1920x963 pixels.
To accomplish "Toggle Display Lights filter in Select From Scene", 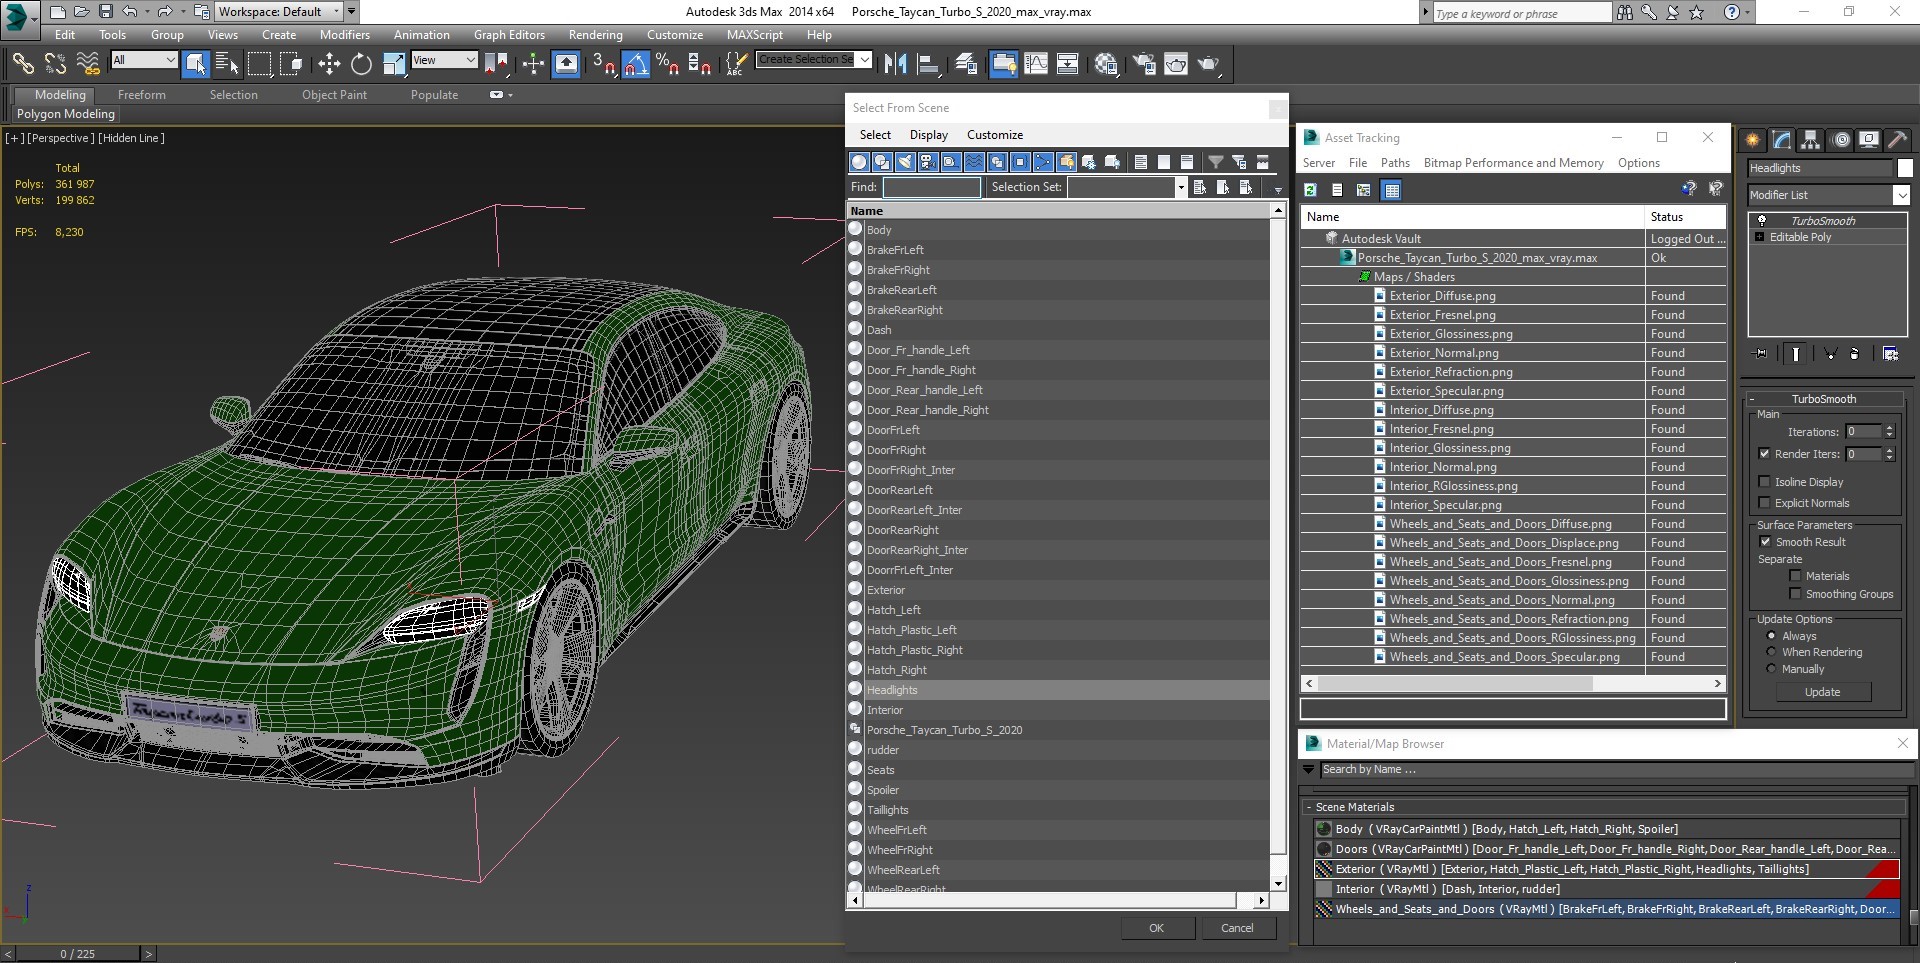I will point(905,162).
